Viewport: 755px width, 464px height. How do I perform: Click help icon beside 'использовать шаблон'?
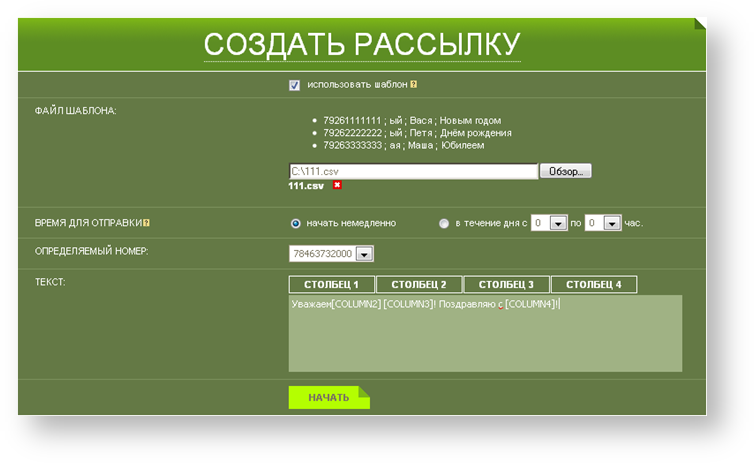click(414, 85)
